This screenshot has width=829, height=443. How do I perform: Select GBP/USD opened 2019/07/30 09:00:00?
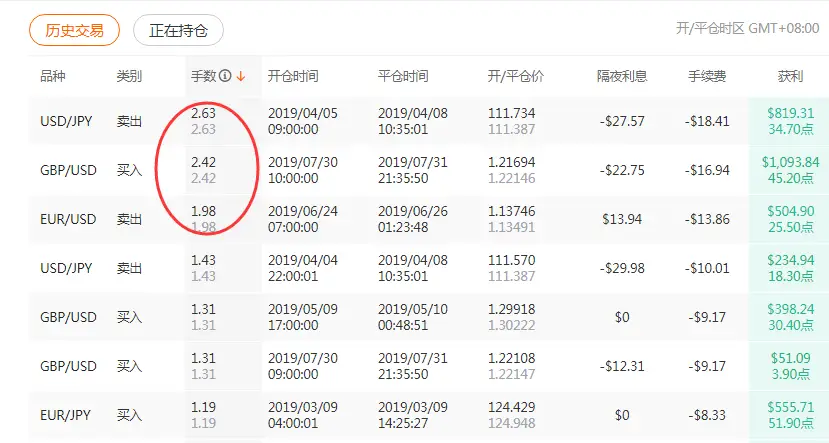coord(68,366)
